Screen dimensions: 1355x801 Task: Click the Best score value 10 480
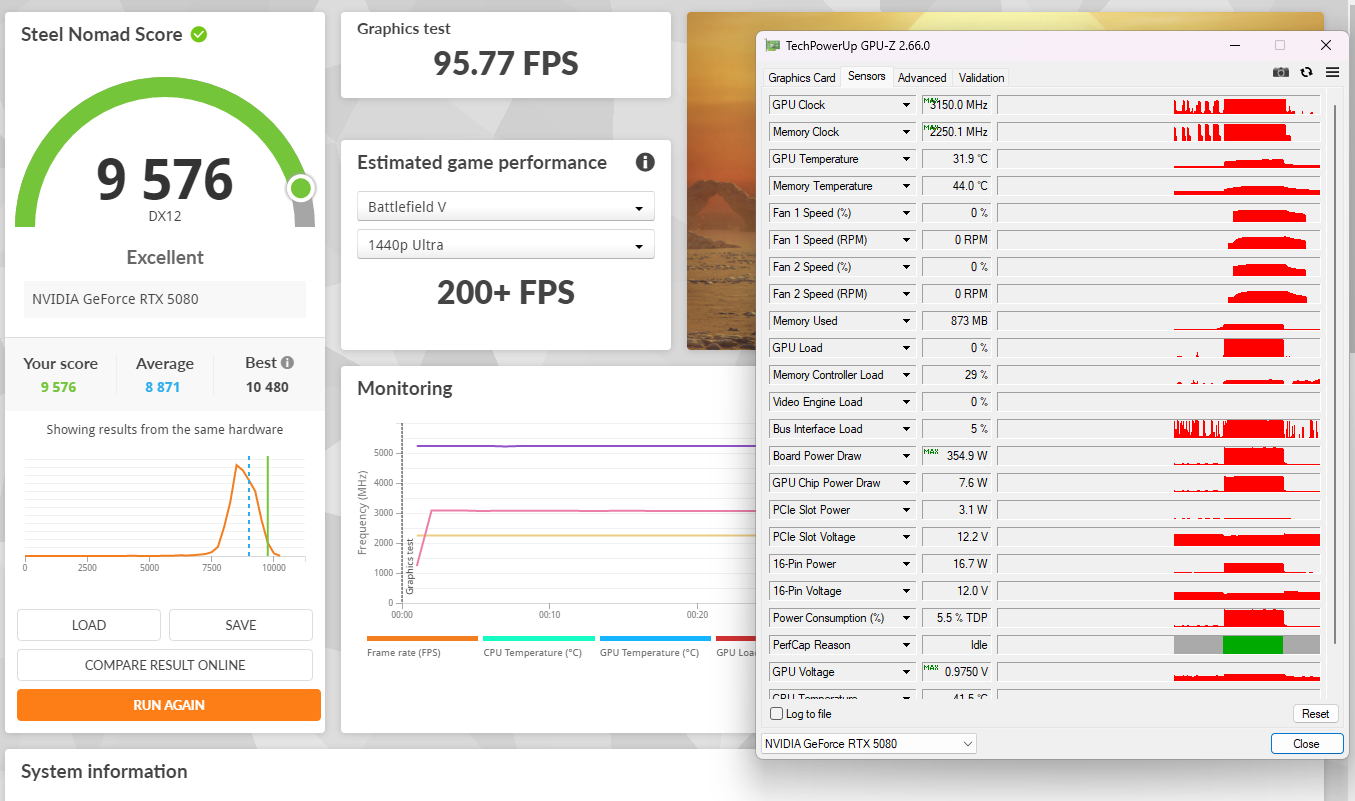click(x=267, y=387)
